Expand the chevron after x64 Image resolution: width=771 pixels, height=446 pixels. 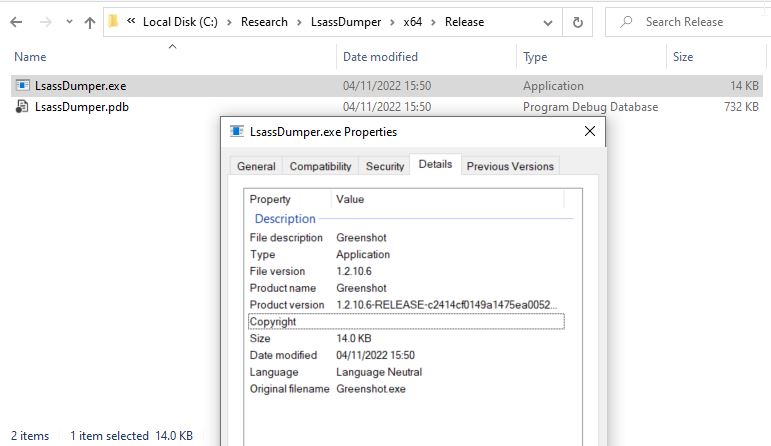[433, 23]
